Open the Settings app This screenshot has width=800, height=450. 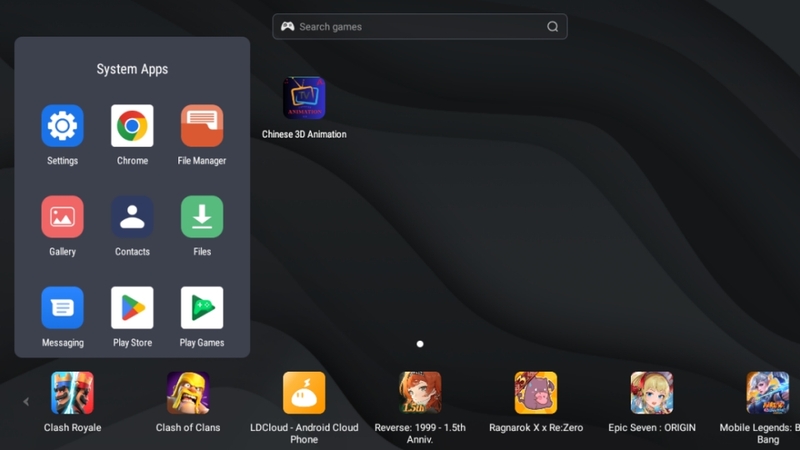click(62, 126)
